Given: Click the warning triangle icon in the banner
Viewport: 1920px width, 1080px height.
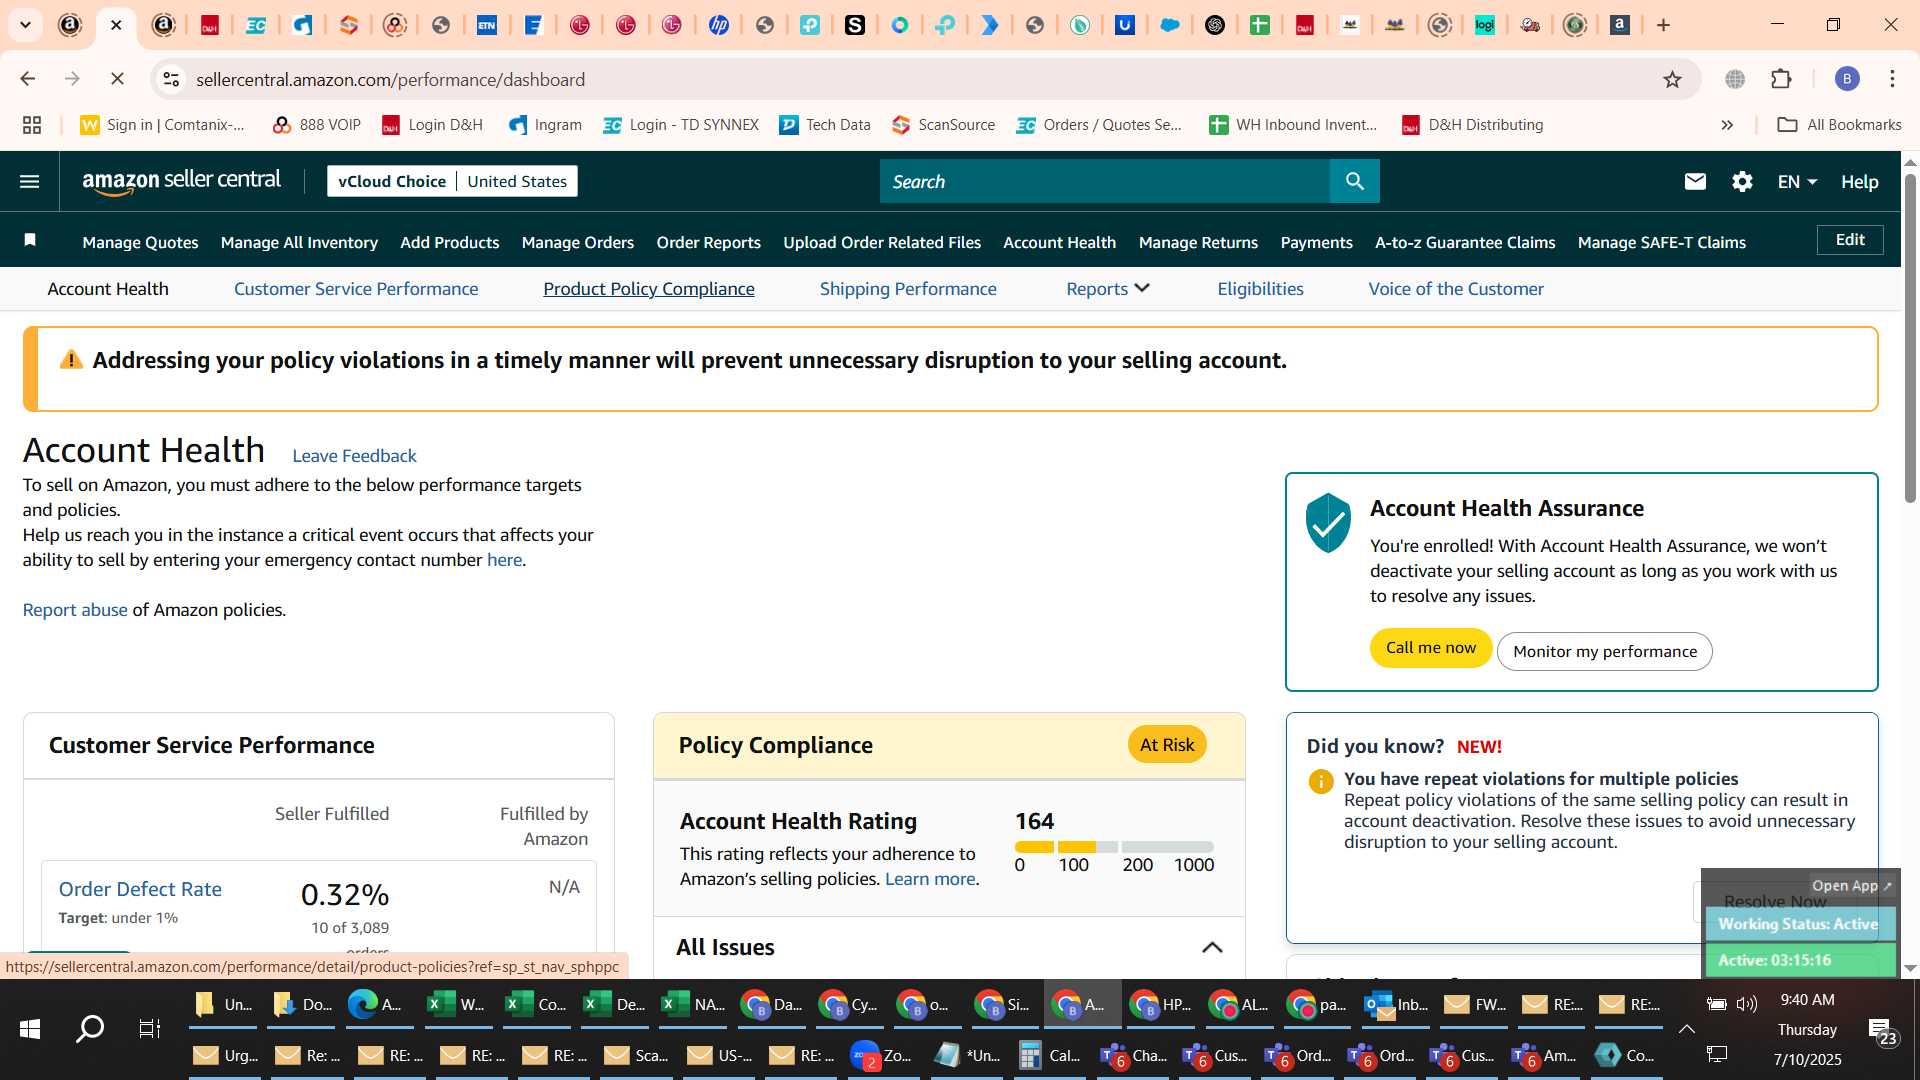Looking at the screenshot, I should 71,359.
